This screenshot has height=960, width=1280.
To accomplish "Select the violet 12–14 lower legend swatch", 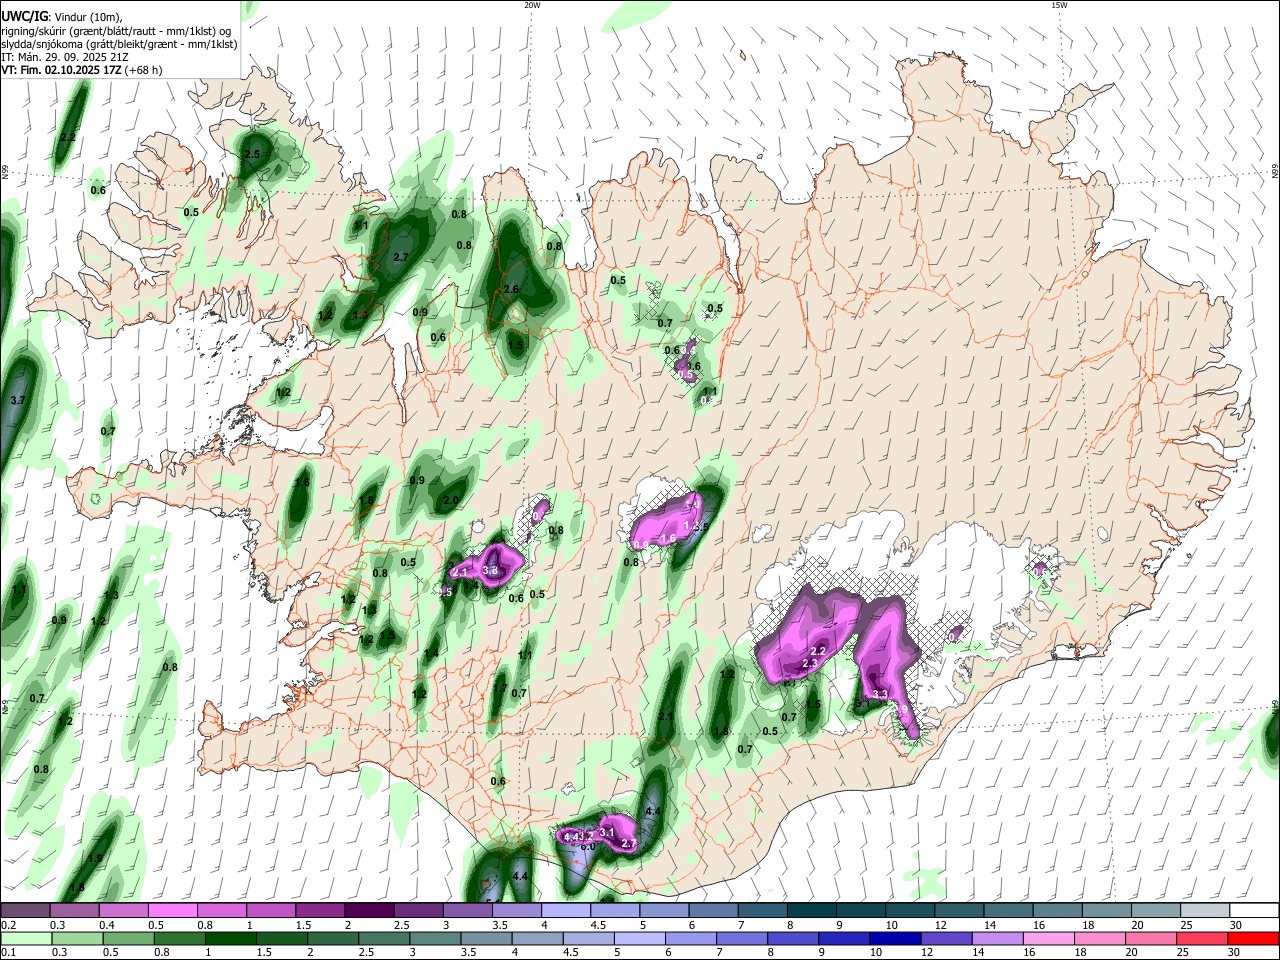I will (947, 939).
